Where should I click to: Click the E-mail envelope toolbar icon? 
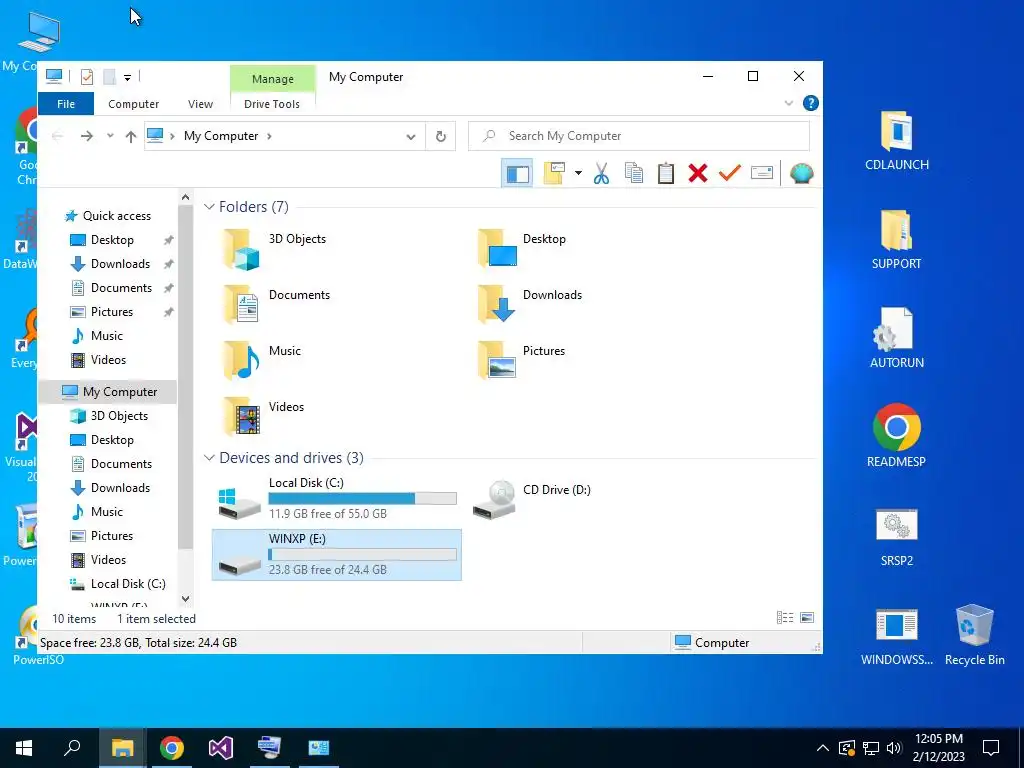[x=761, y=173]
